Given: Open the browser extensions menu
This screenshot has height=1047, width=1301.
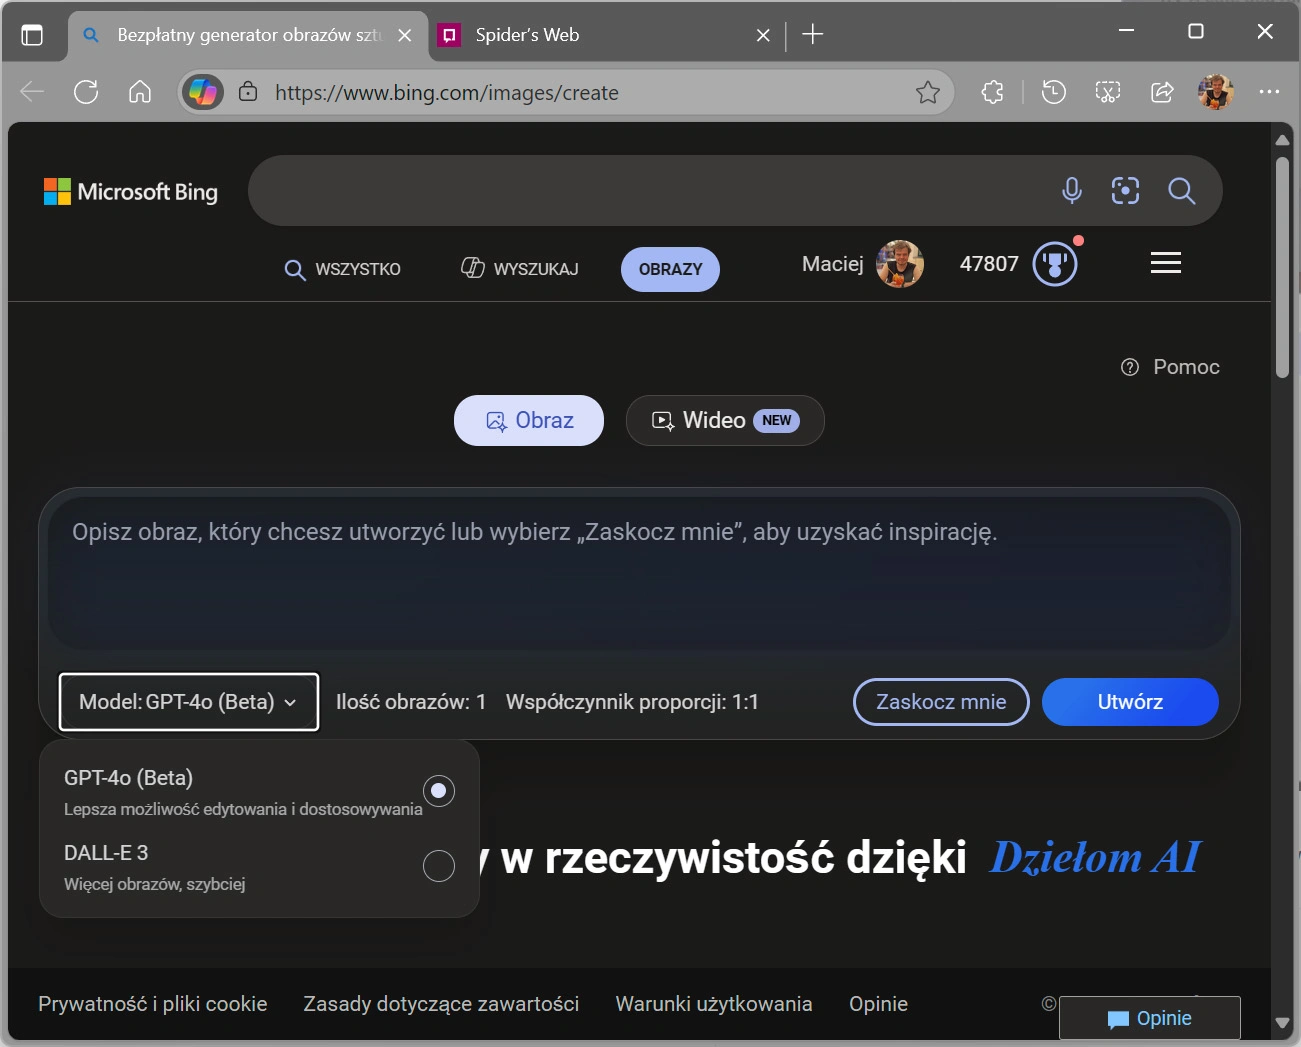Looking at the screenshot, I should [x=992, y=93].
